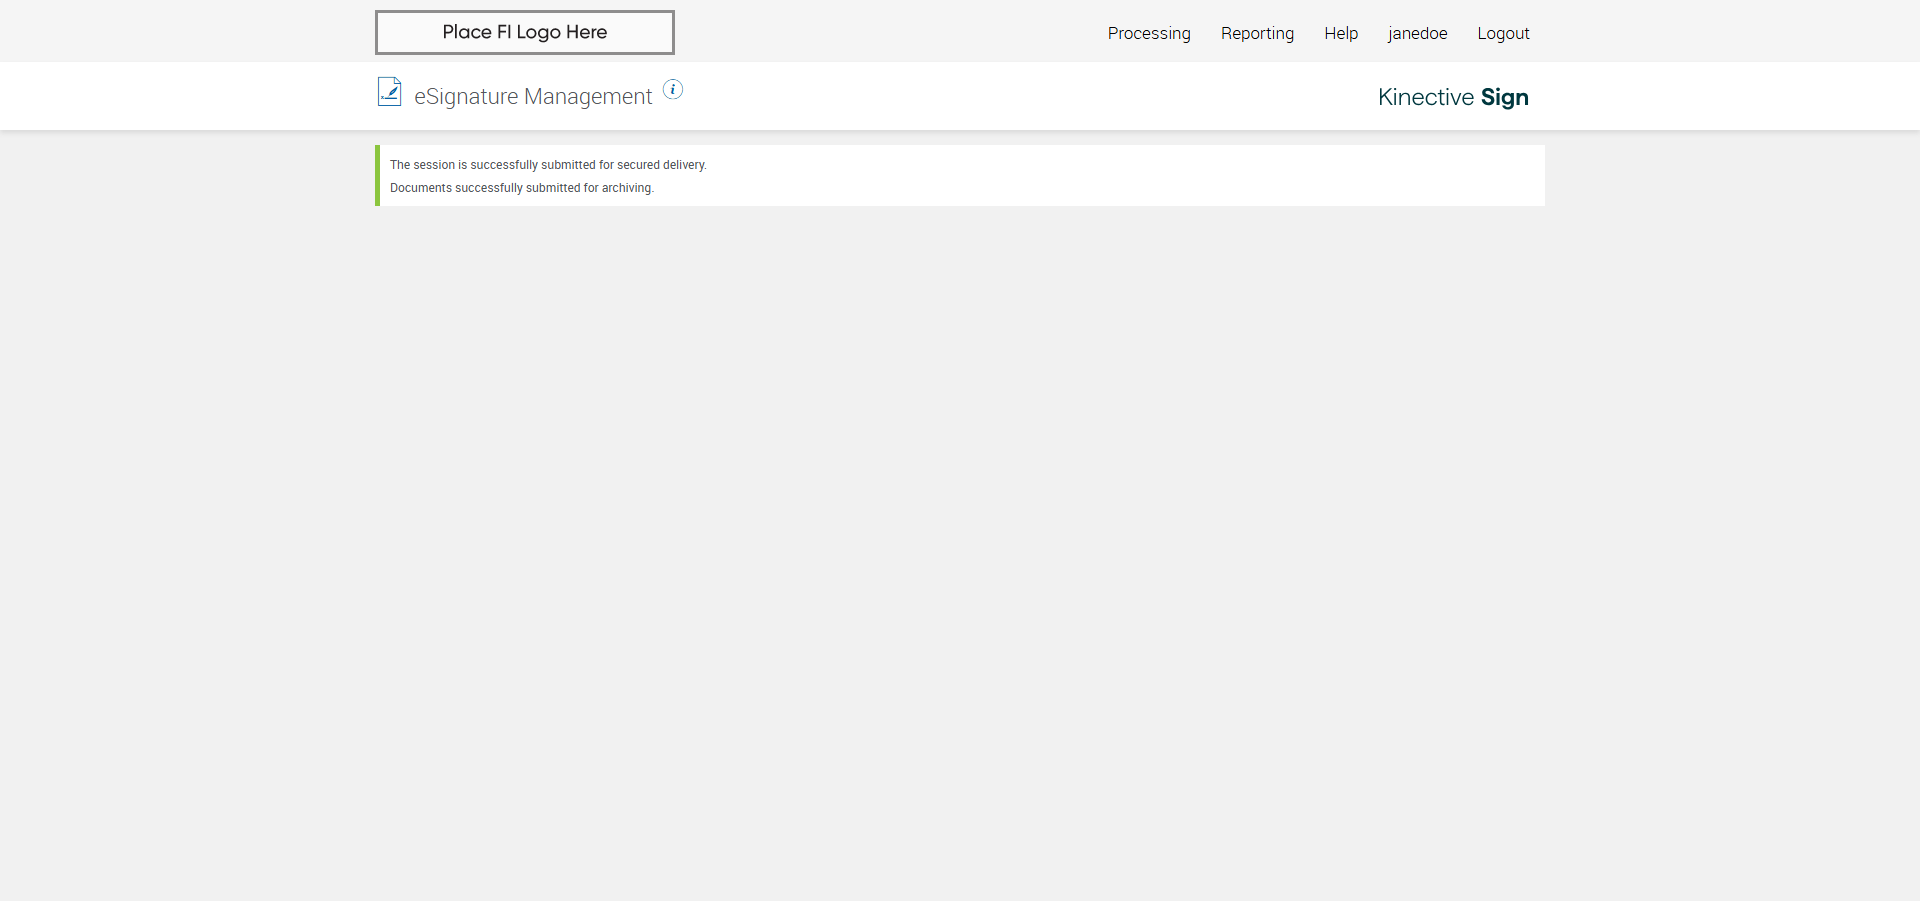Click the eSignature Management heading

click(x=533, y=96)
